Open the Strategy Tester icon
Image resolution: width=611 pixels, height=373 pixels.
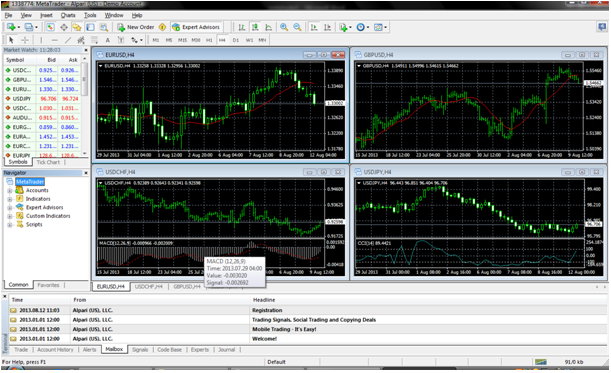(x=104, y=27)
